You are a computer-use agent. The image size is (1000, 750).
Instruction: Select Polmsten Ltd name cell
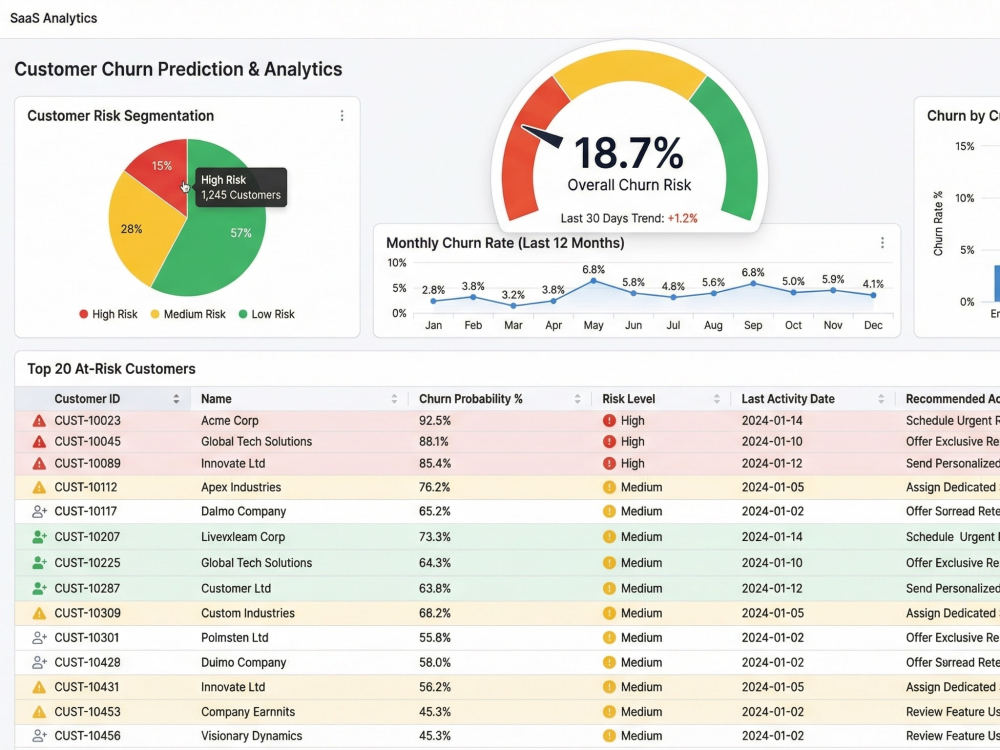coord(235,638)
